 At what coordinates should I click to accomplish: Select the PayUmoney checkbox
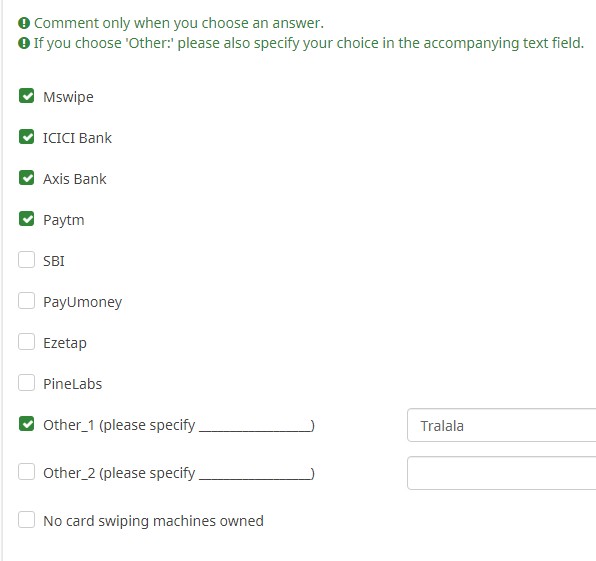[x=26, y=301]
